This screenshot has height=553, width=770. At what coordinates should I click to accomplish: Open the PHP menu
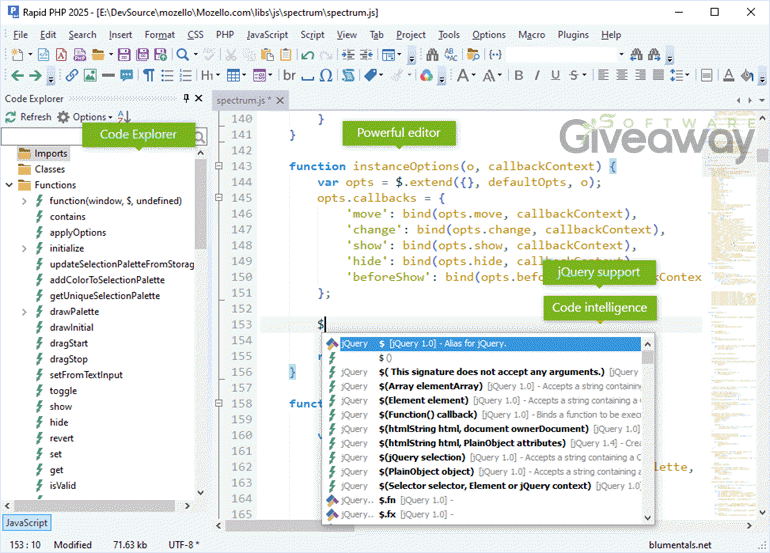tap(225, 35)
